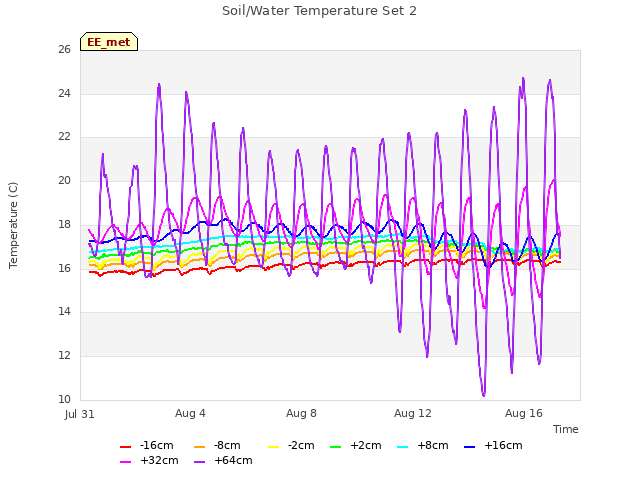The height and width of the screenshot is (480, 640).
Task: Click the 20 y-axis tick label
Action: (x=64, y=180)
